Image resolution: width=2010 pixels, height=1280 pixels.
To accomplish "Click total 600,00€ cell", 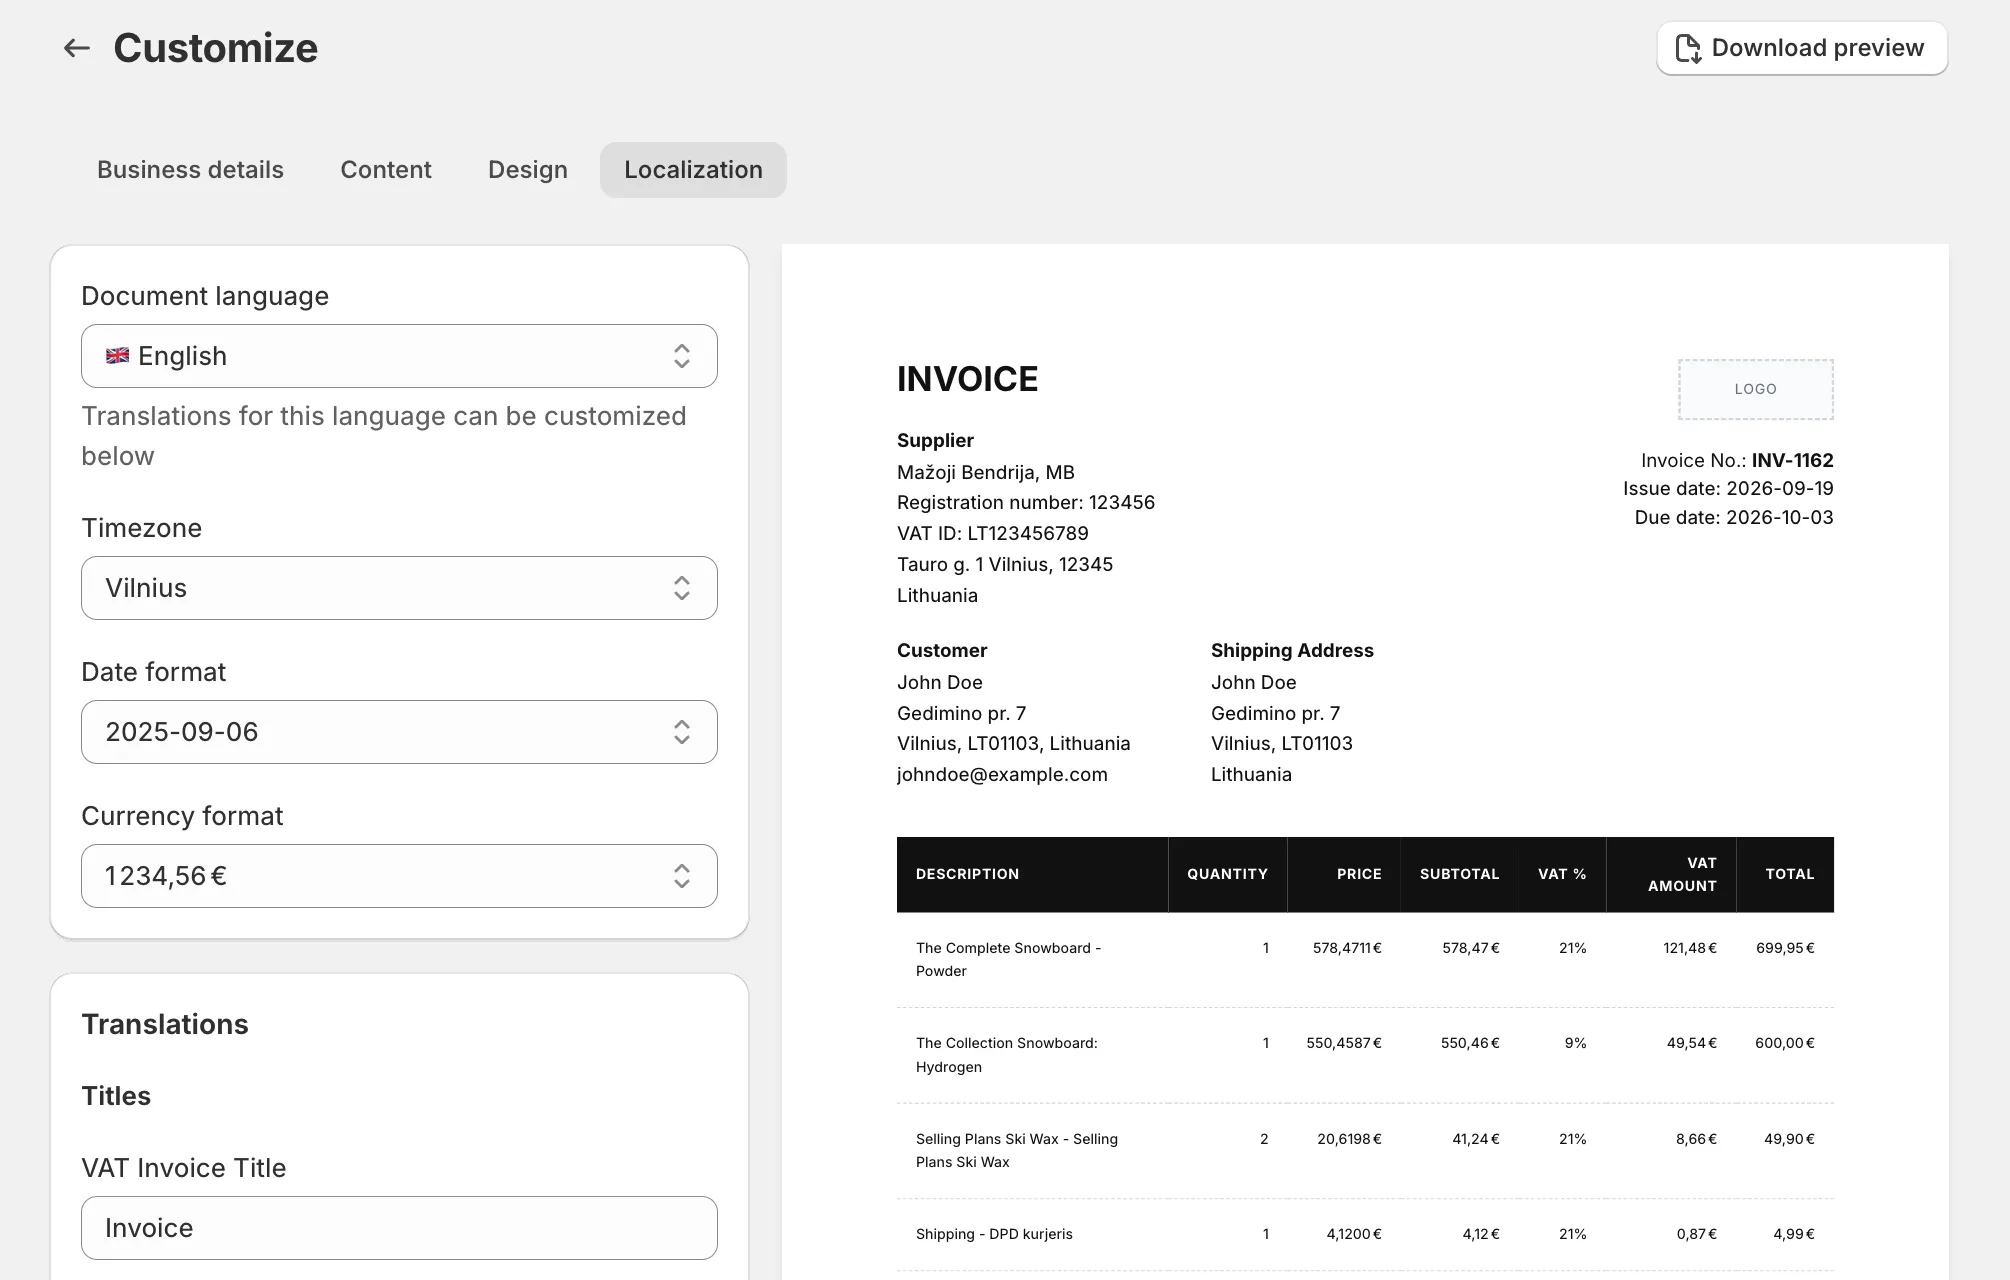I will [x=1785, y=1043].
